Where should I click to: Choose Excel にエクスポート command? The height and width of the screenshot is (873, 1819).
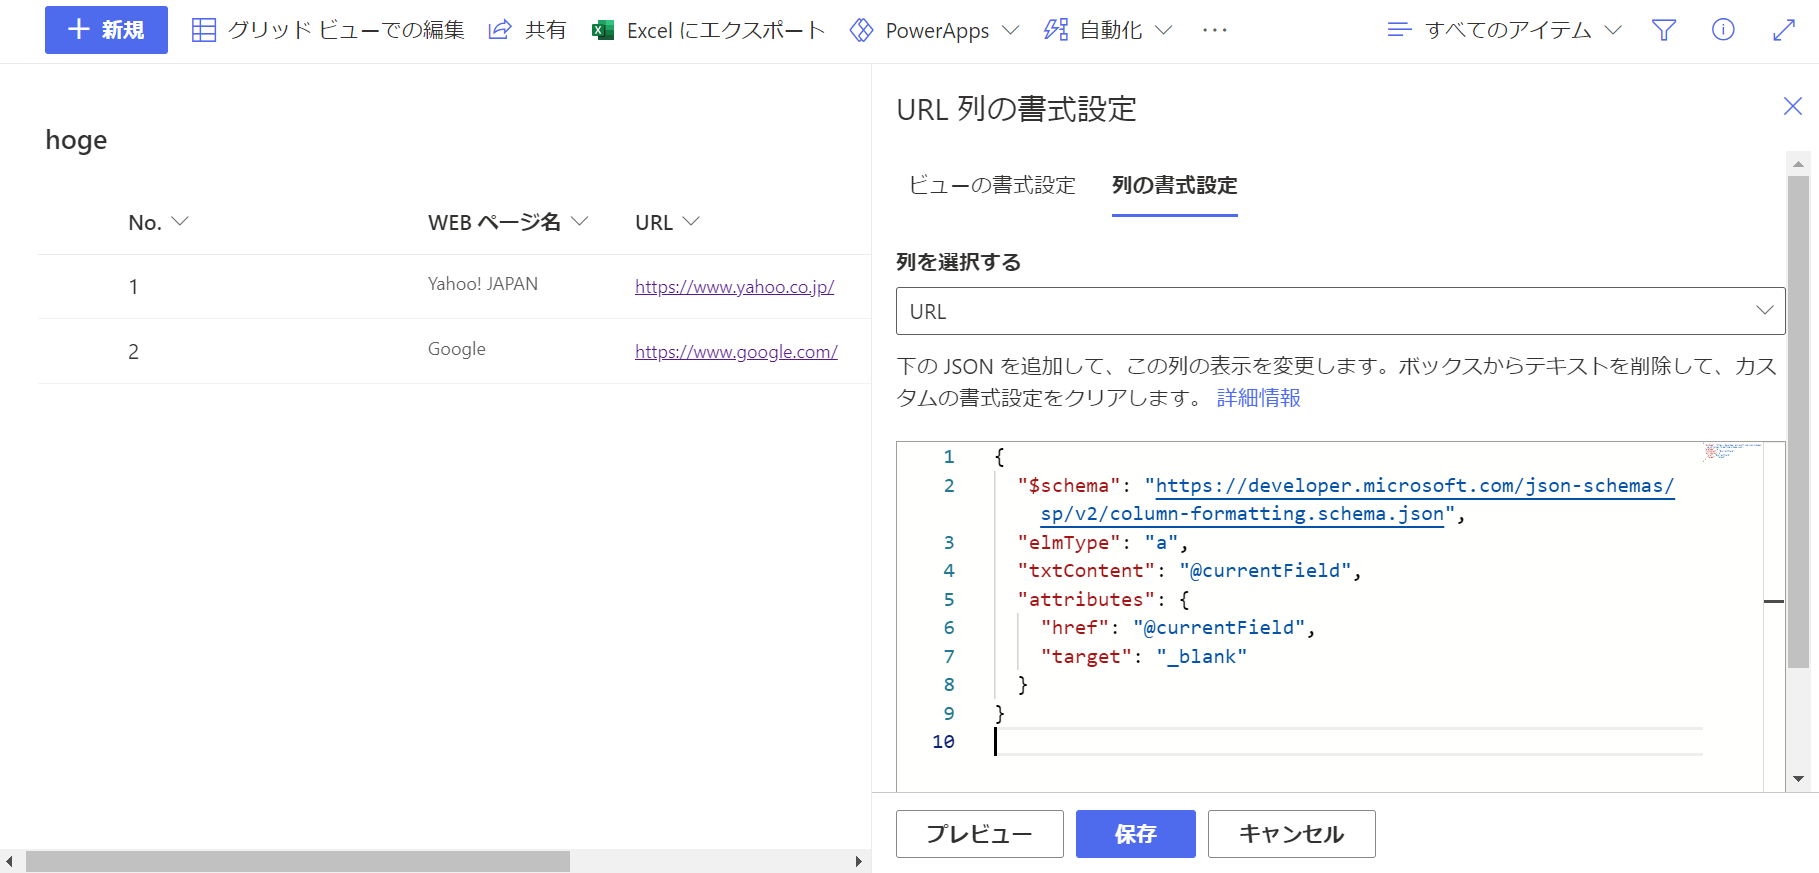coord(709,30)
